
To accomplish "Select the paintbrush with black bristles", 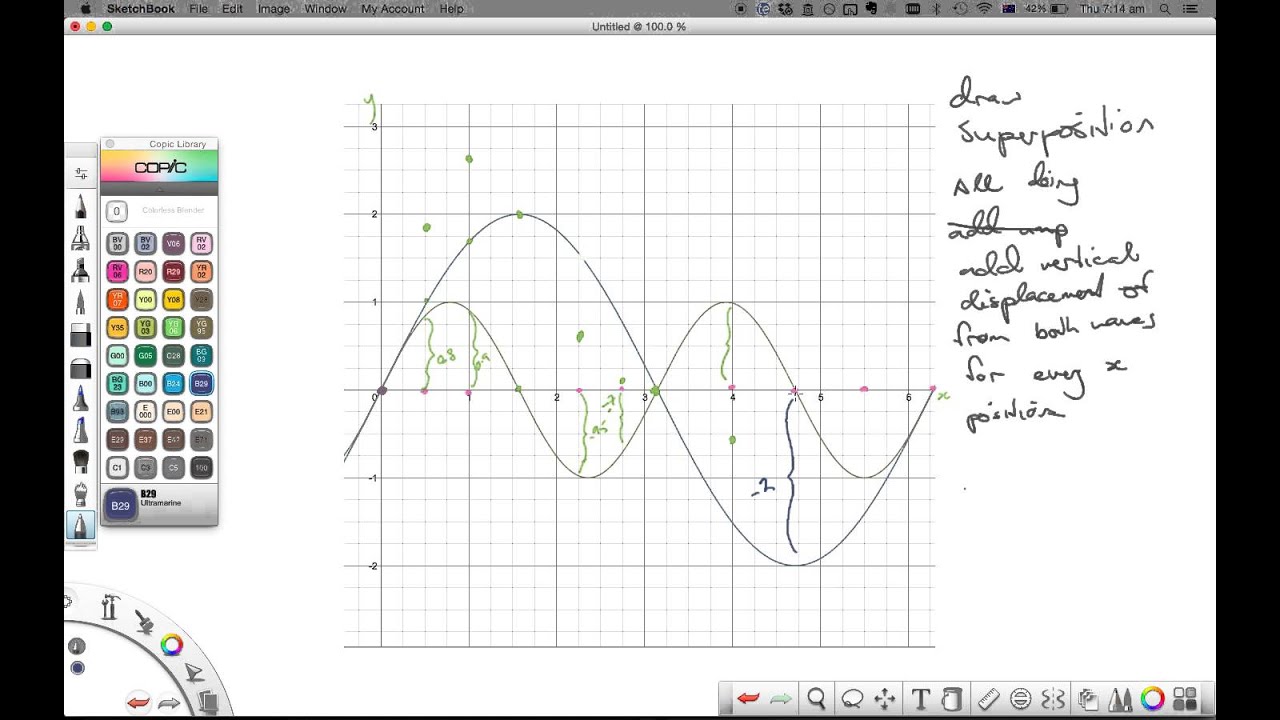I will pos(81,462).
